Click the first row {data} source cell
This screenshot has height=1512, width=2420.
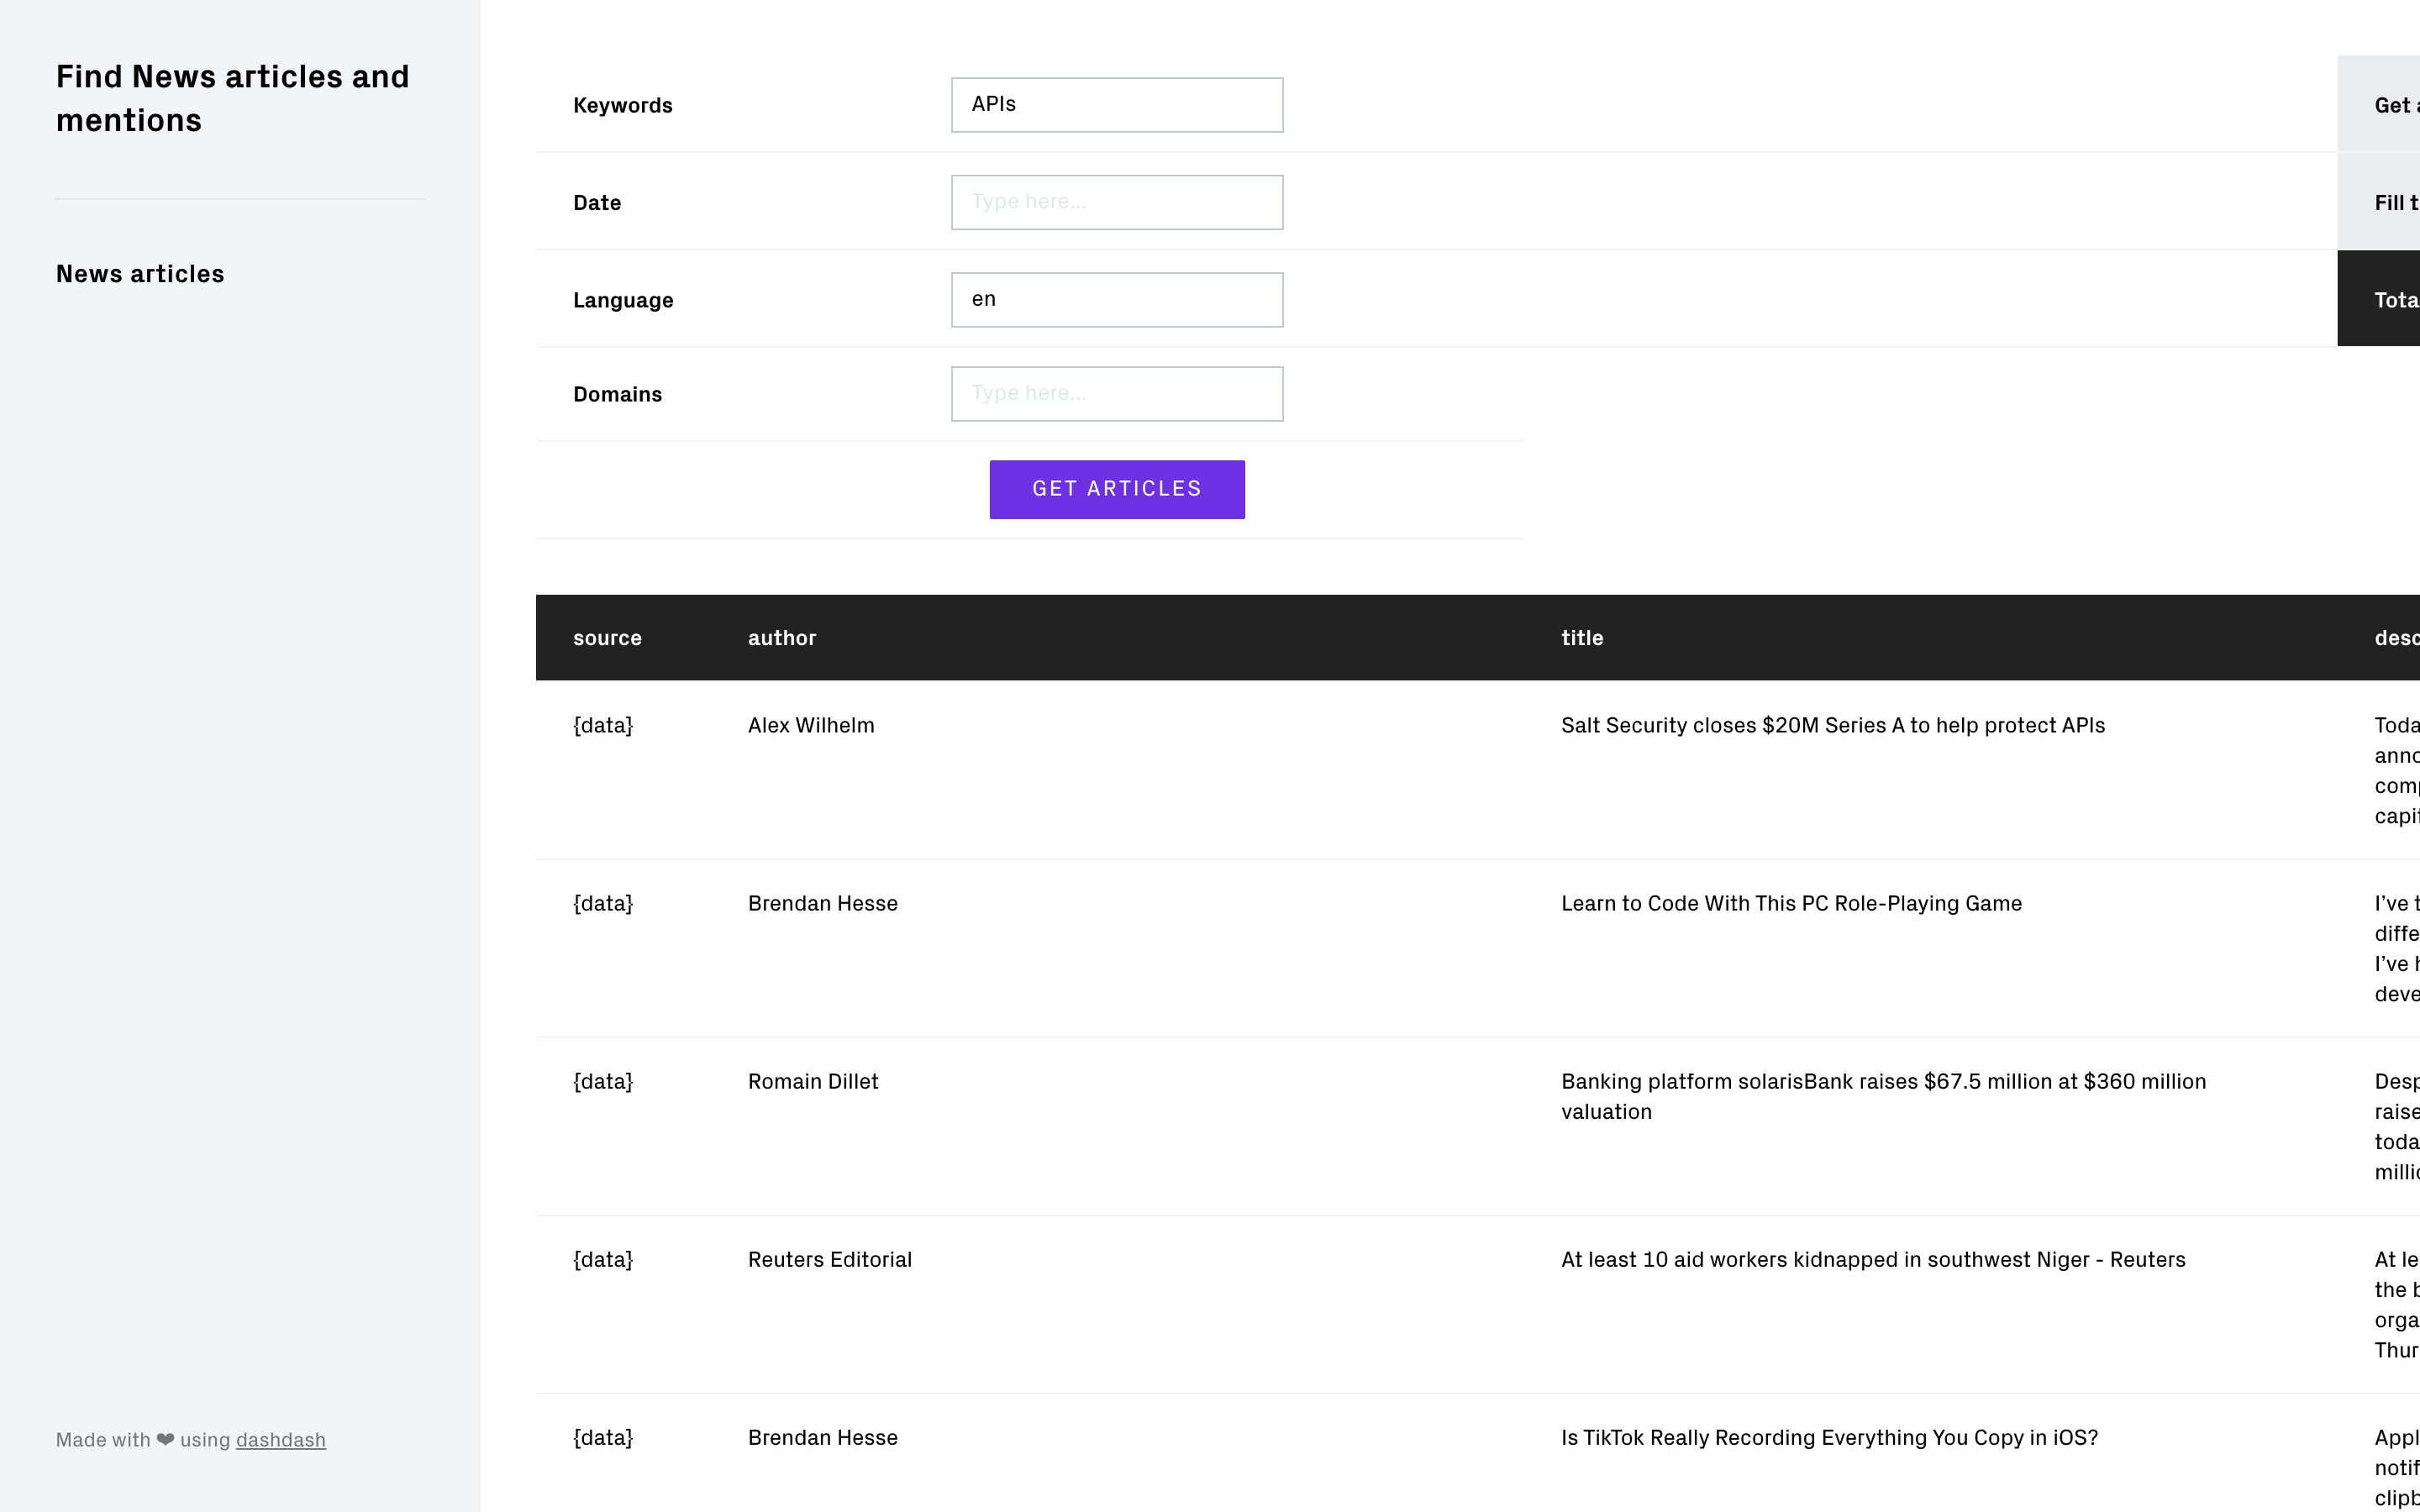coord(603,726)
